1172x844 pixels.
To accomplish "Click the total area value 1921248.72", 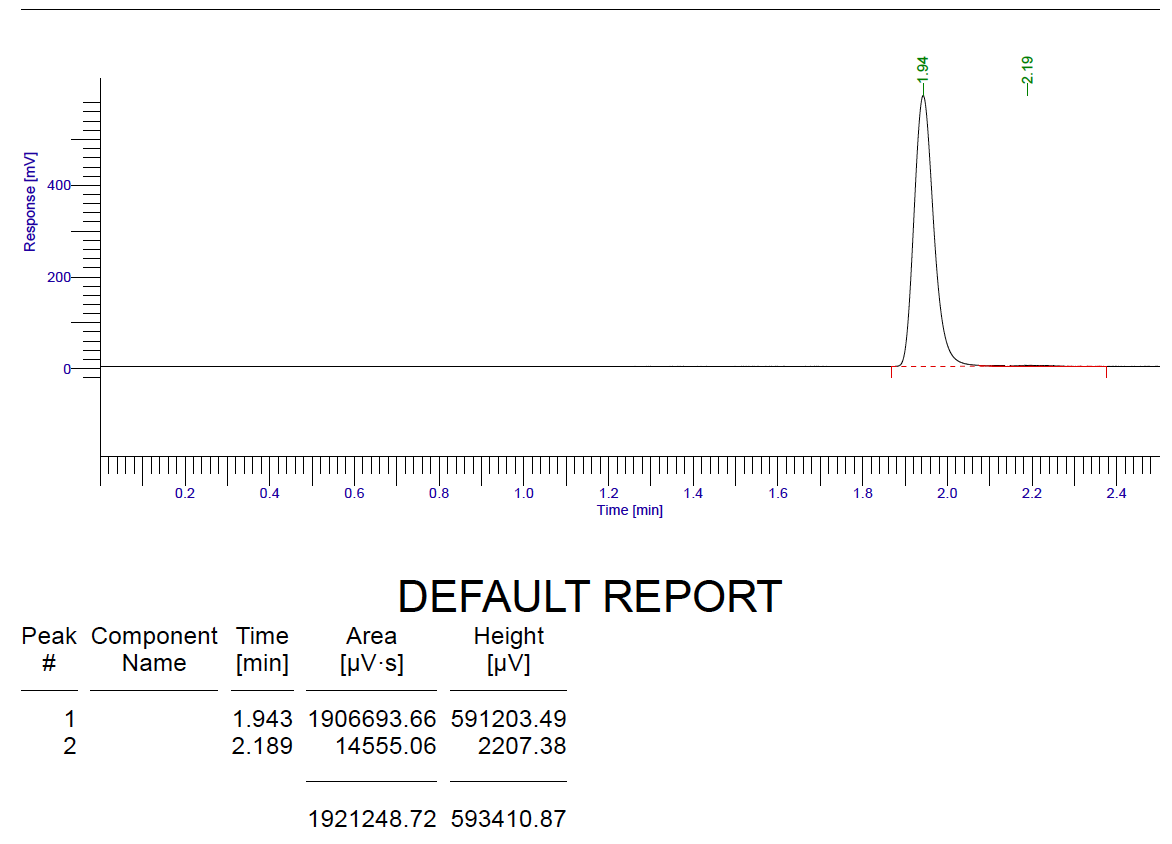I will [x=371, y=819].
